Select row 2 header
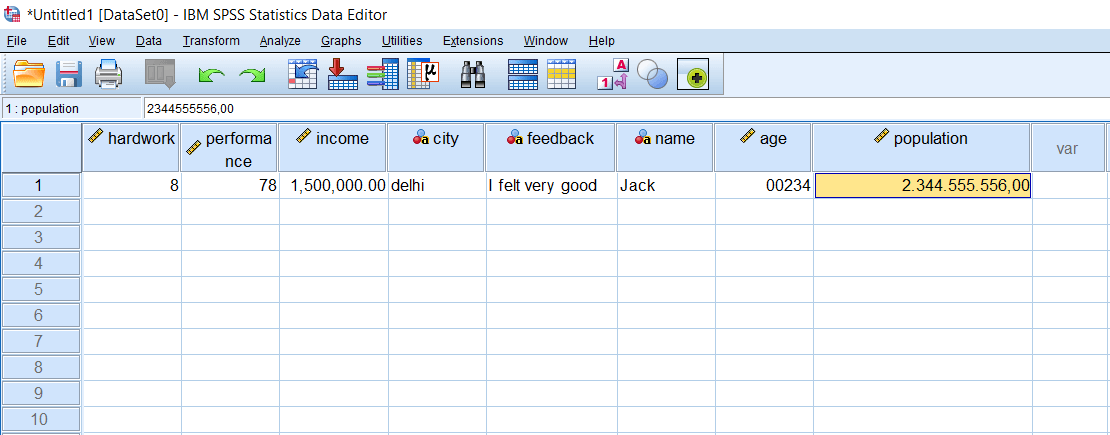This screenshot has height=435, width=1110. pyautogui.click(x=40, y=211)
